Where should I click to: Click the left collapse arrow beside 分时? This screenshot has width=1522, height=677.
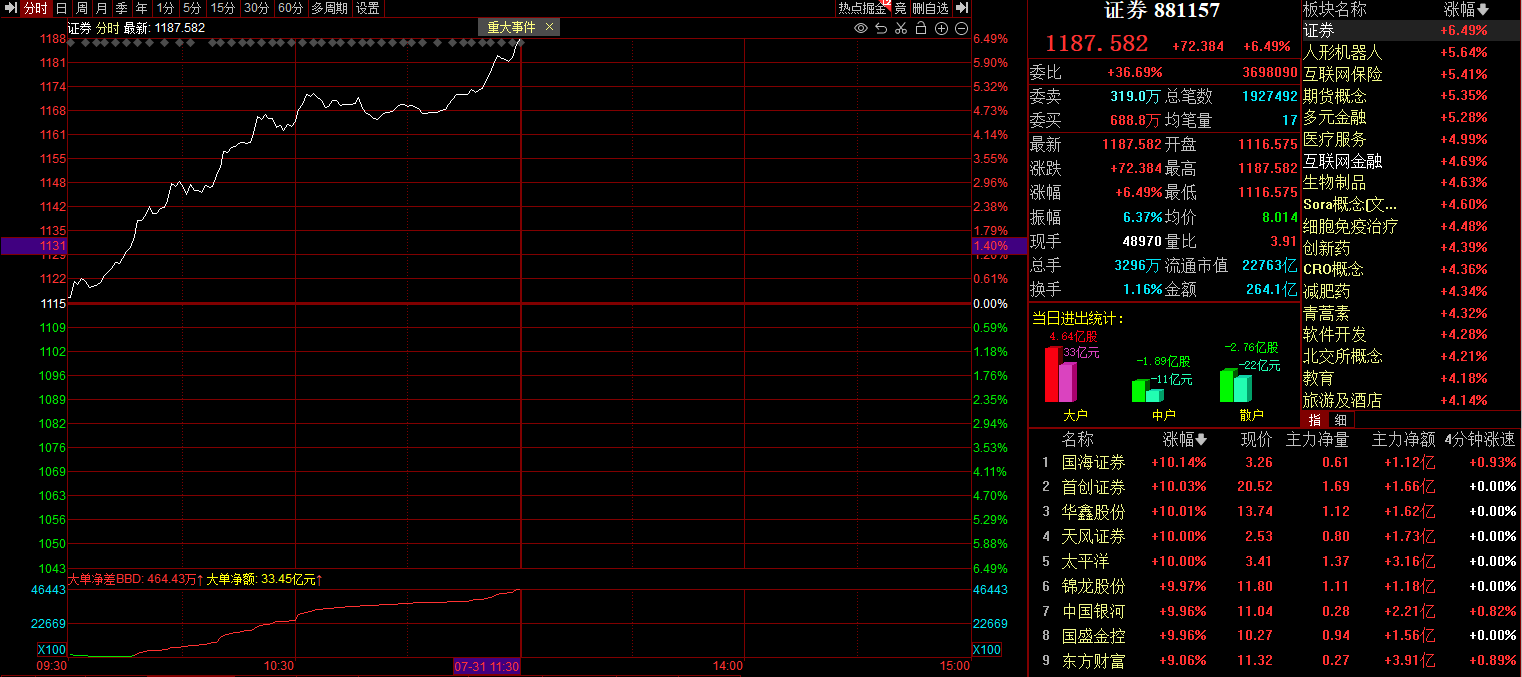(x=10, y=8)
